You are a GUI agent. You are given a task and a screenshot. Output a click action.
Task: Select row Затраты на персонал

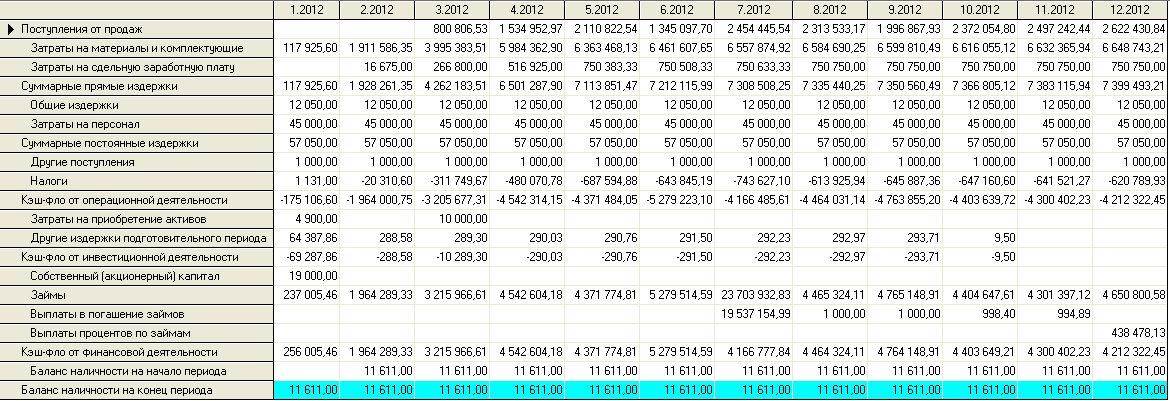[x=137, y=124]
